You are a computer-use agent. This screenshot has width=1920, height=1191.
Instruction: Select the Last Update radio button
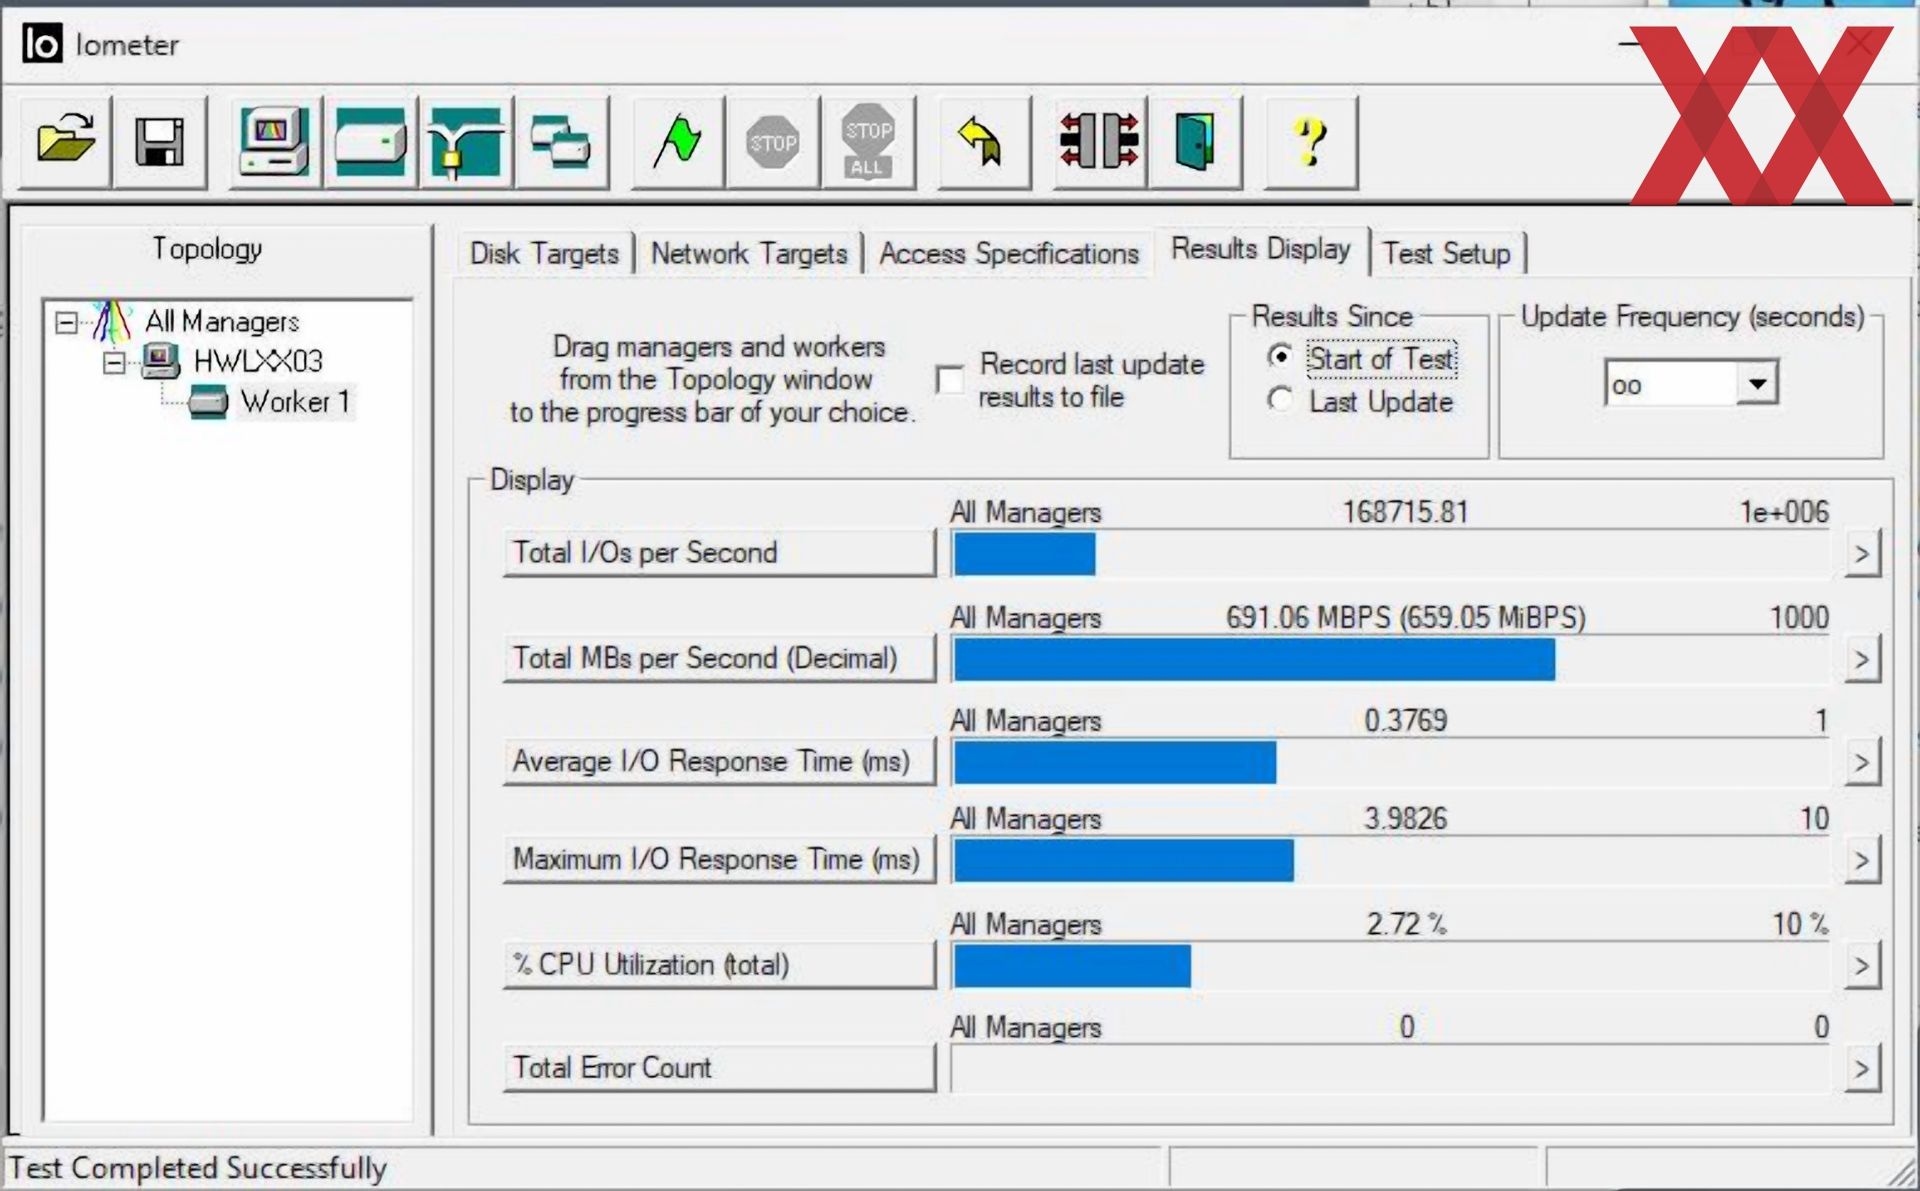[x=1279, y=401]
